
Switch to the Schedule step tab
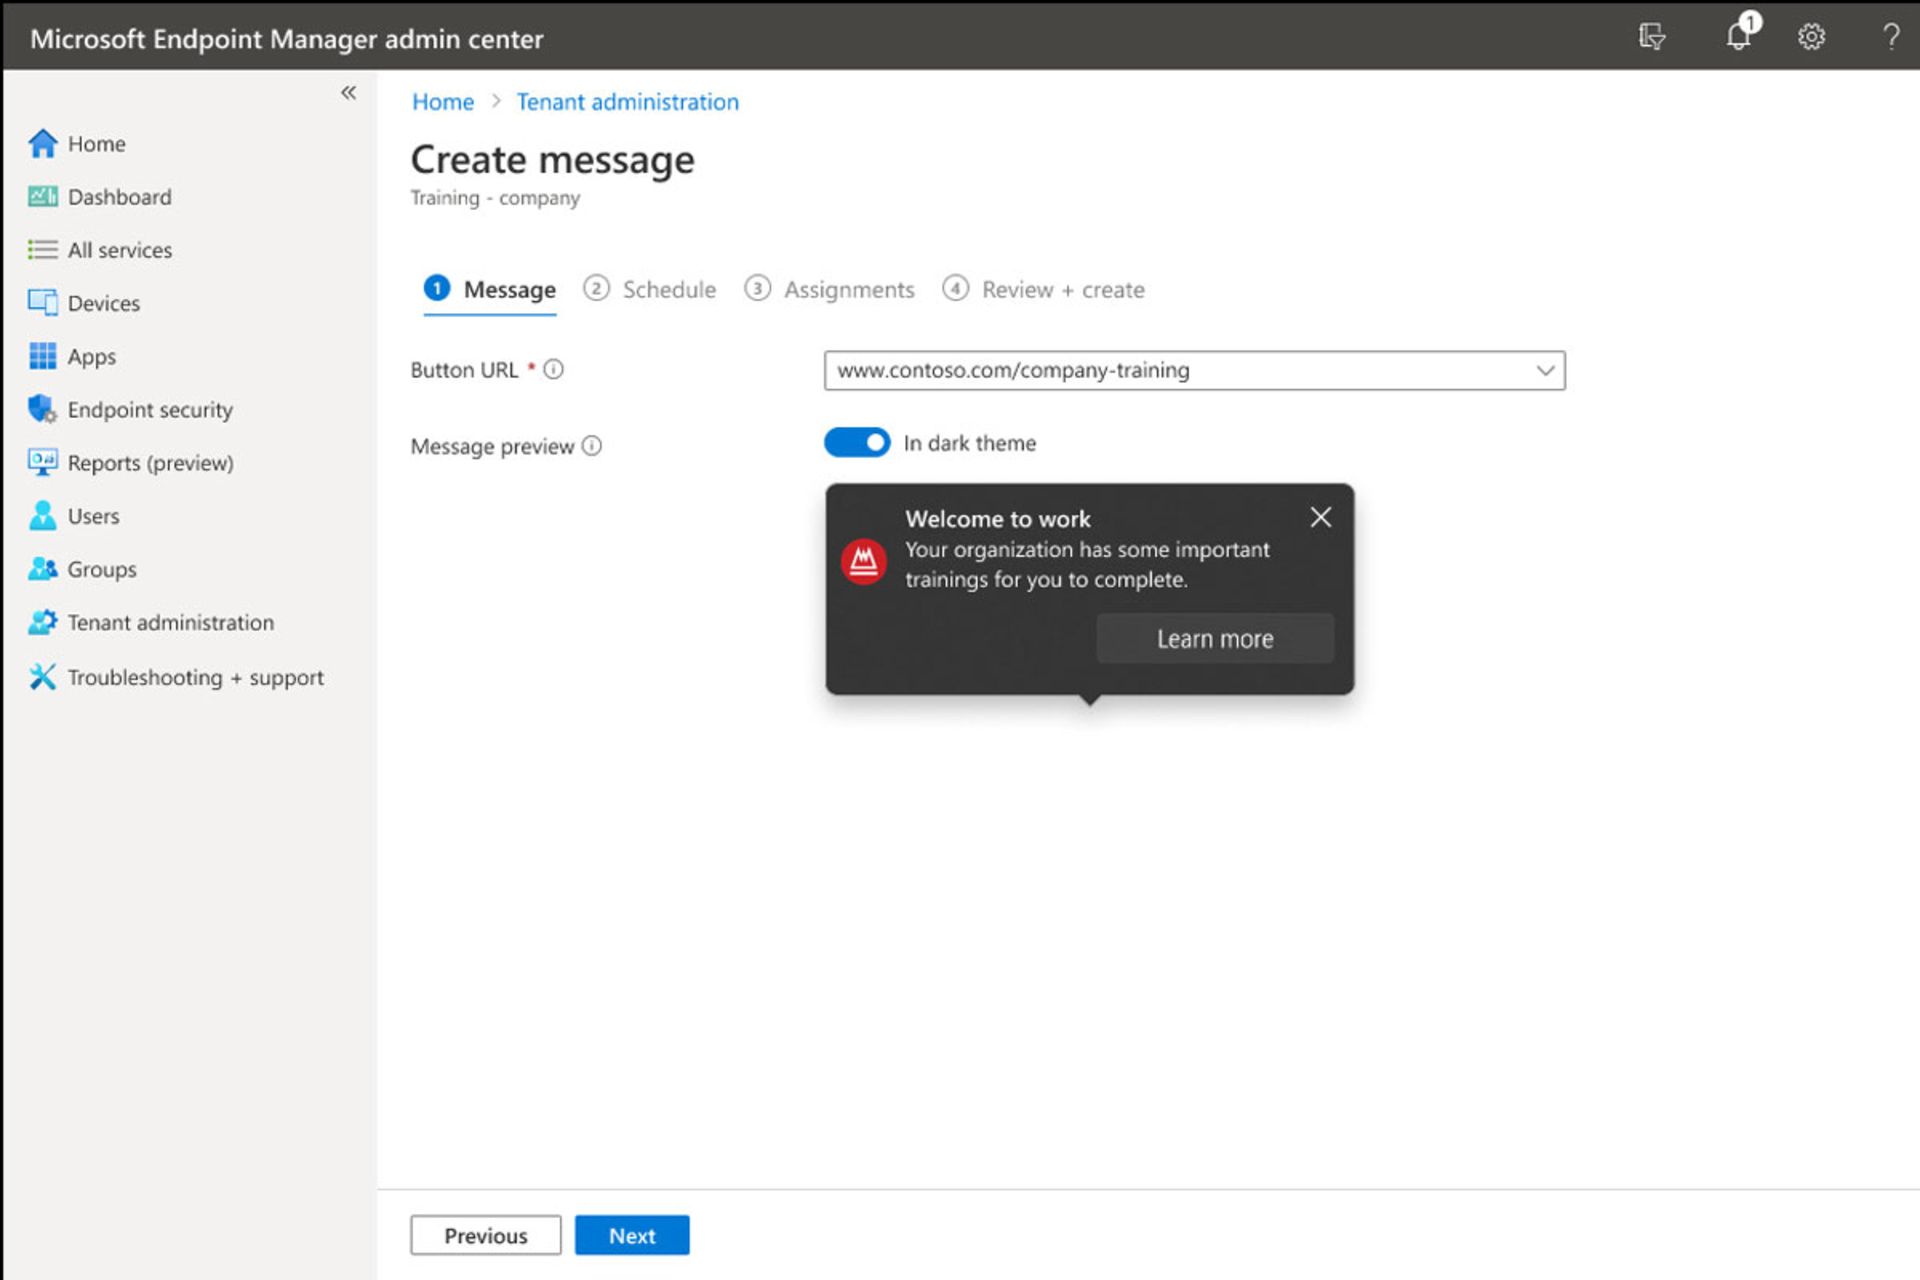click(x=651, y=290)
